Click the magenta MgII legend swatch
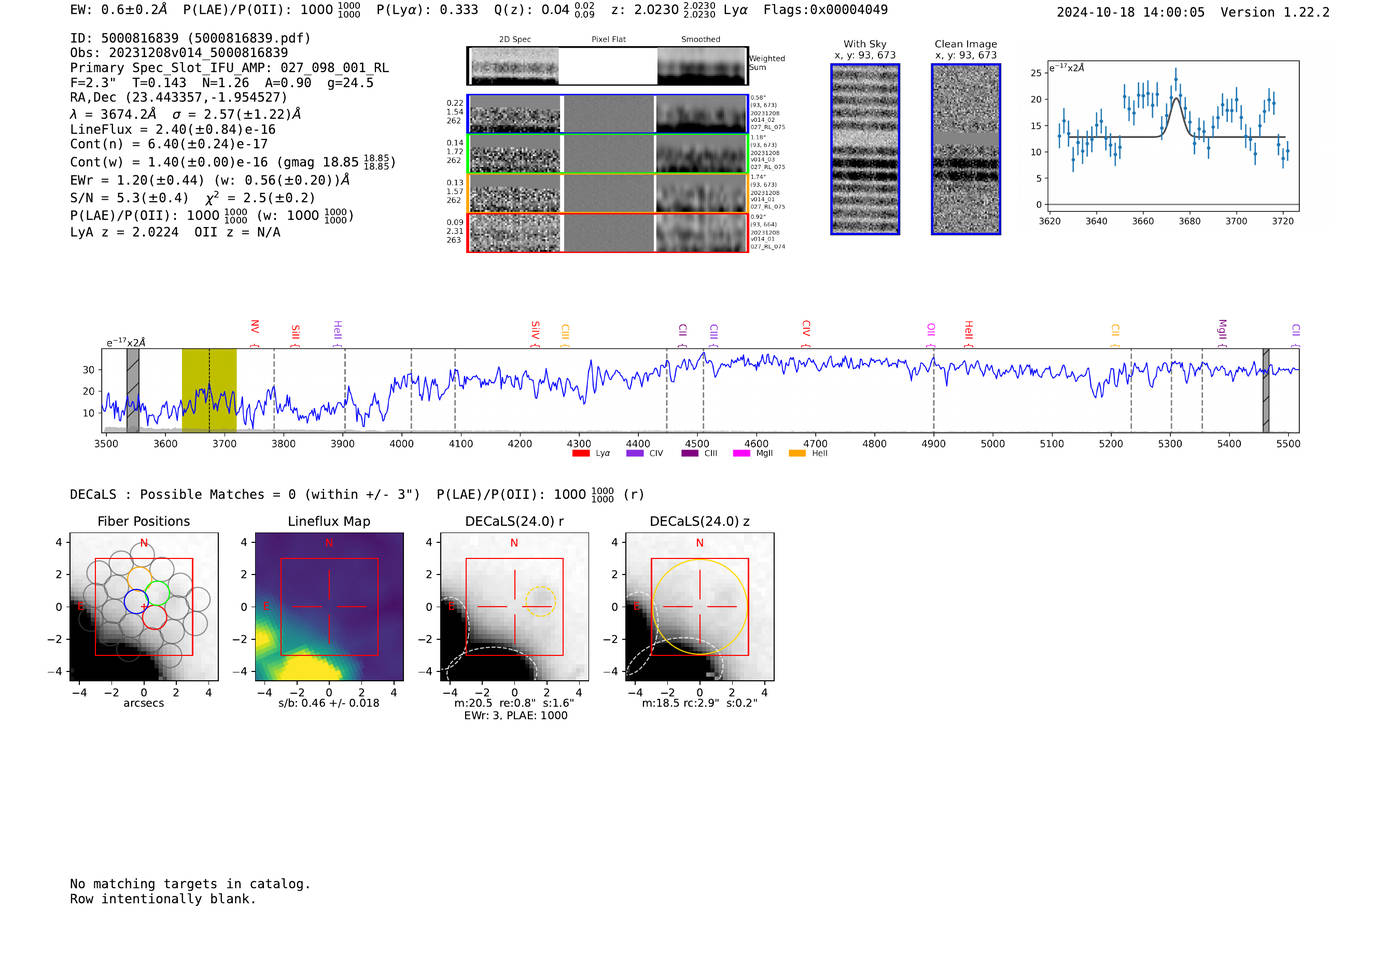Image resolution: width=1400 pixels, height=953 pixels. 741,454
